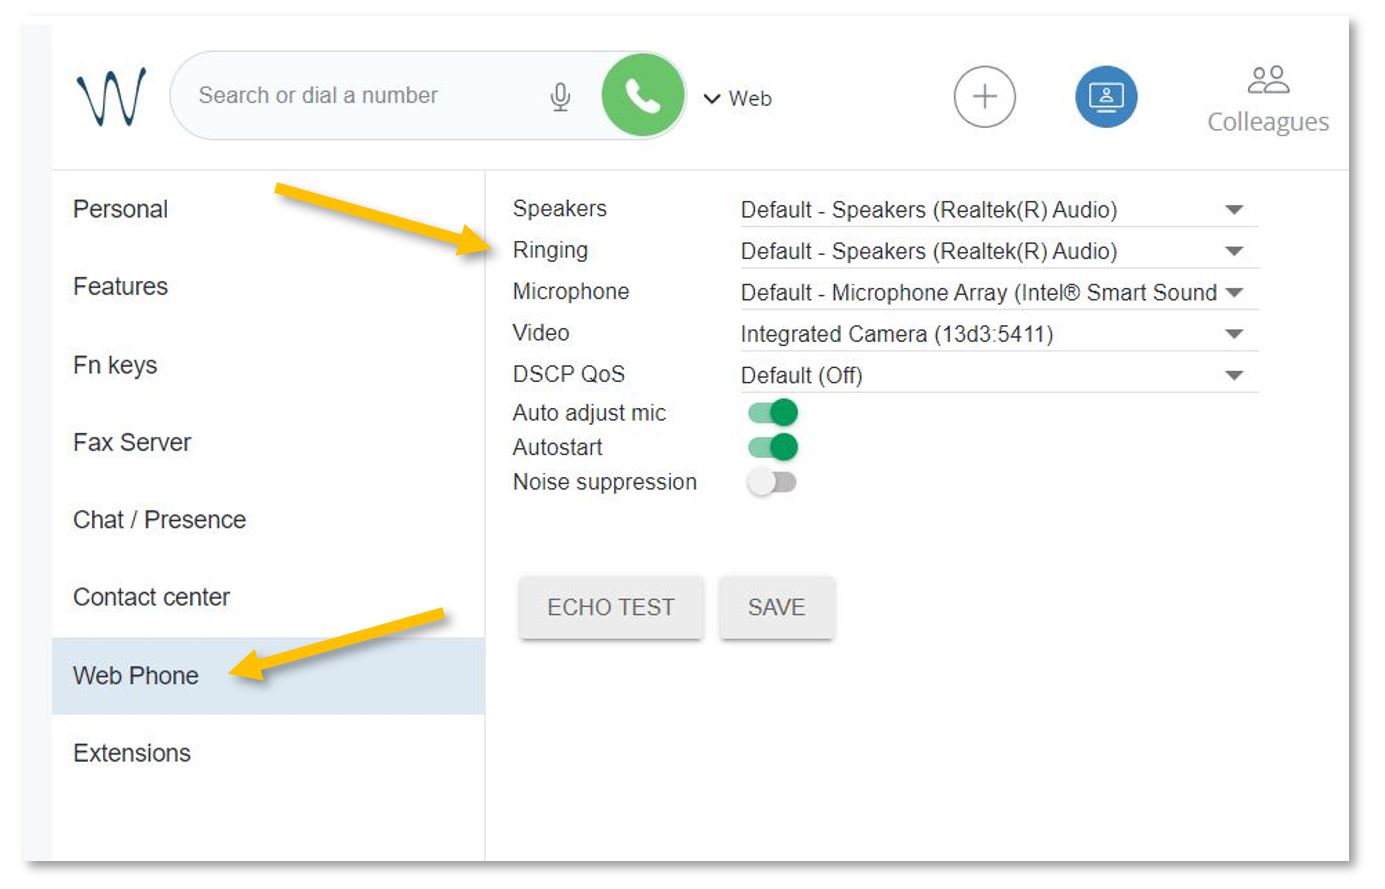Click the ECHO TEST button
Viewport: 1385px width, 889px height.
coord(610,607)
